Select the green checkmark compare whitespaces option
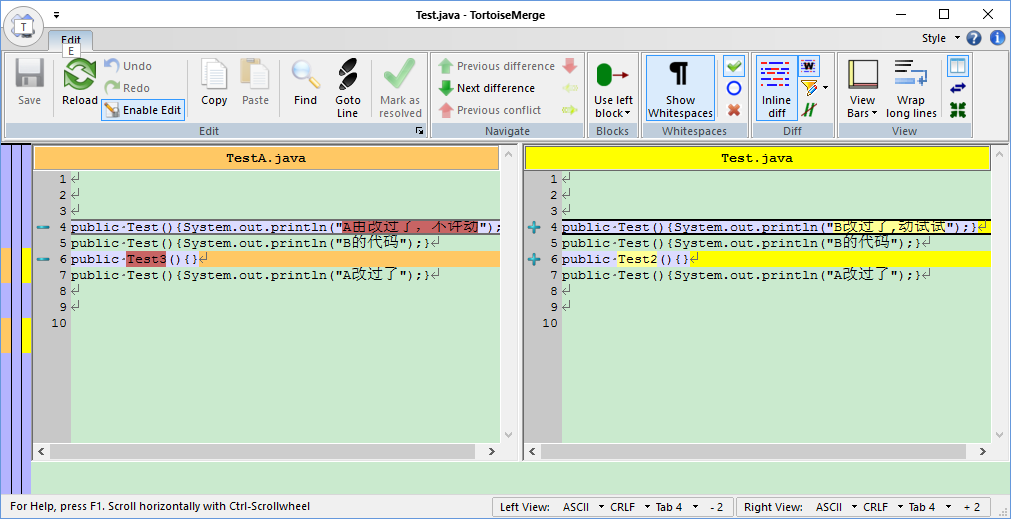The image size is (1011, 519). pyautogui.click(x=734, y=66)
